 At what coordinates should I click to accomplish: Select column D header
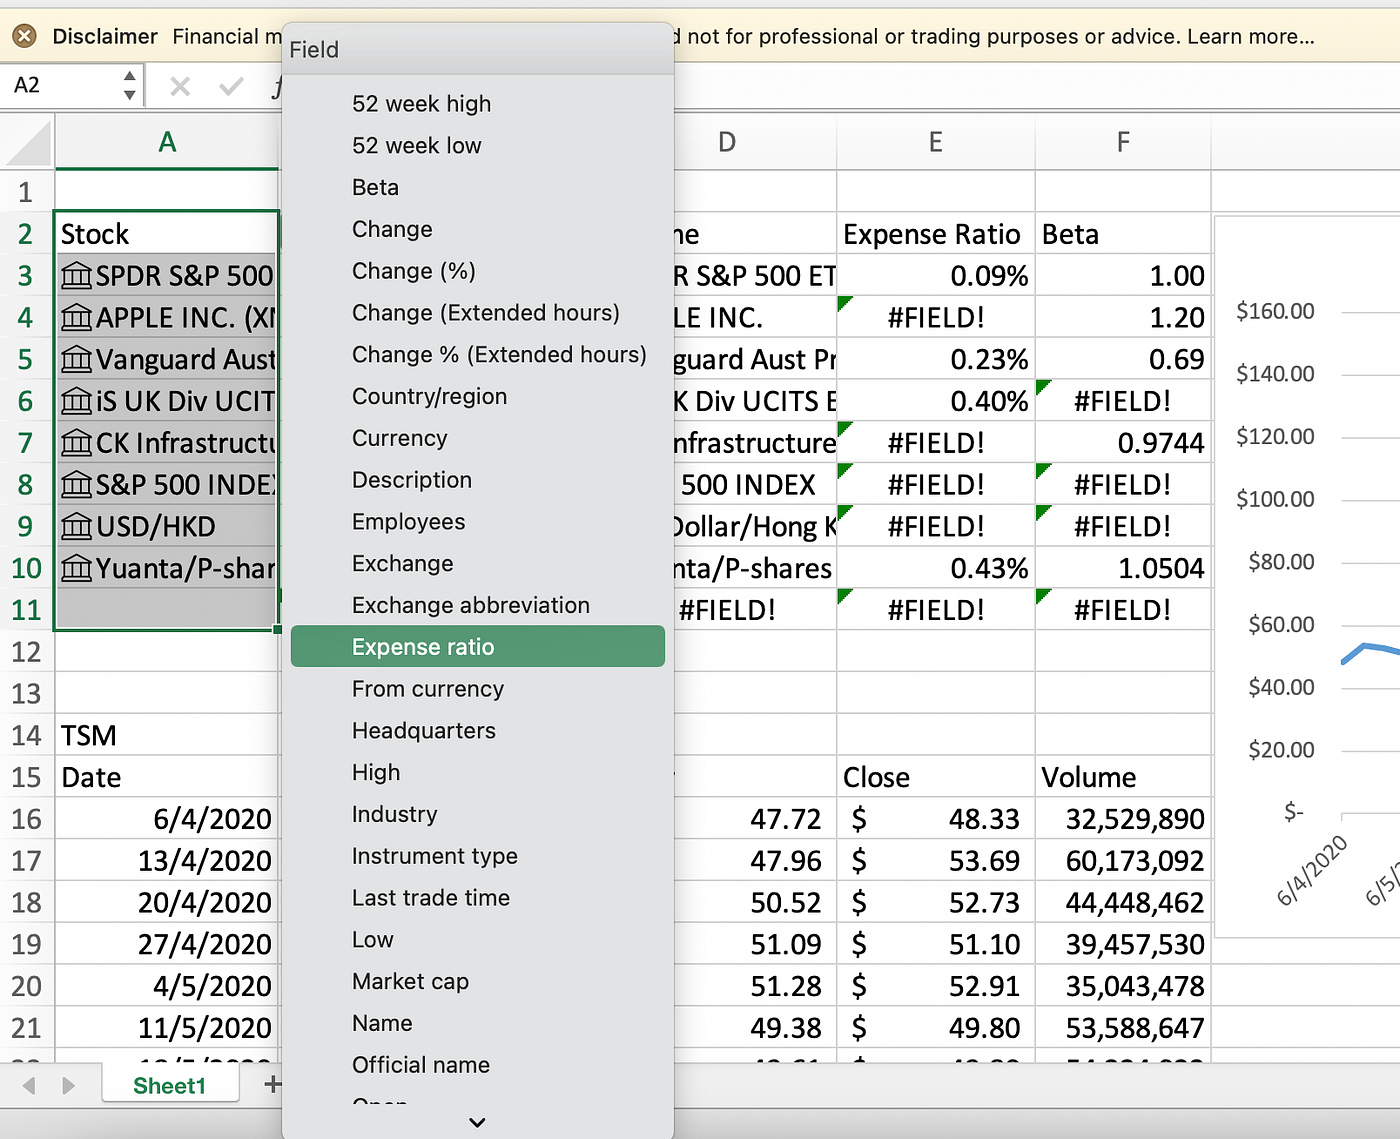pyautogui.click(x=755, y=142)
